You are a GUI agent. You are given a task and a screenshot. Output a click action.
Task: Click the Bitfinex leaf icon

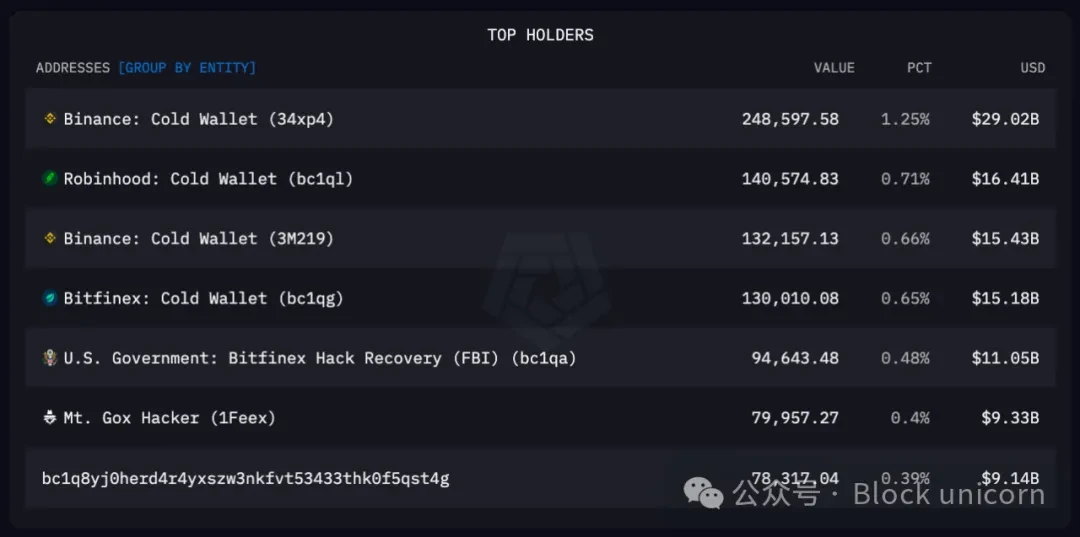click(x=50, y=299)
